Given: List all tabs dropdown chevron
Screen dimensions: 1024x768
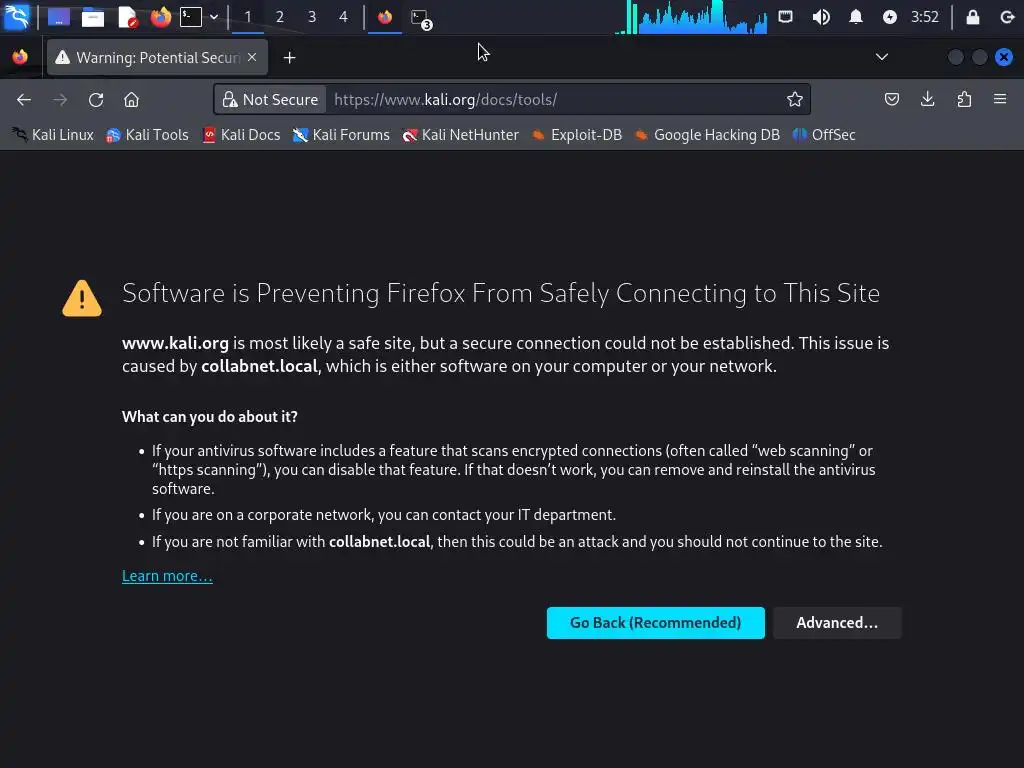Looking at the screenshot, I should click(x=882, y=57).
